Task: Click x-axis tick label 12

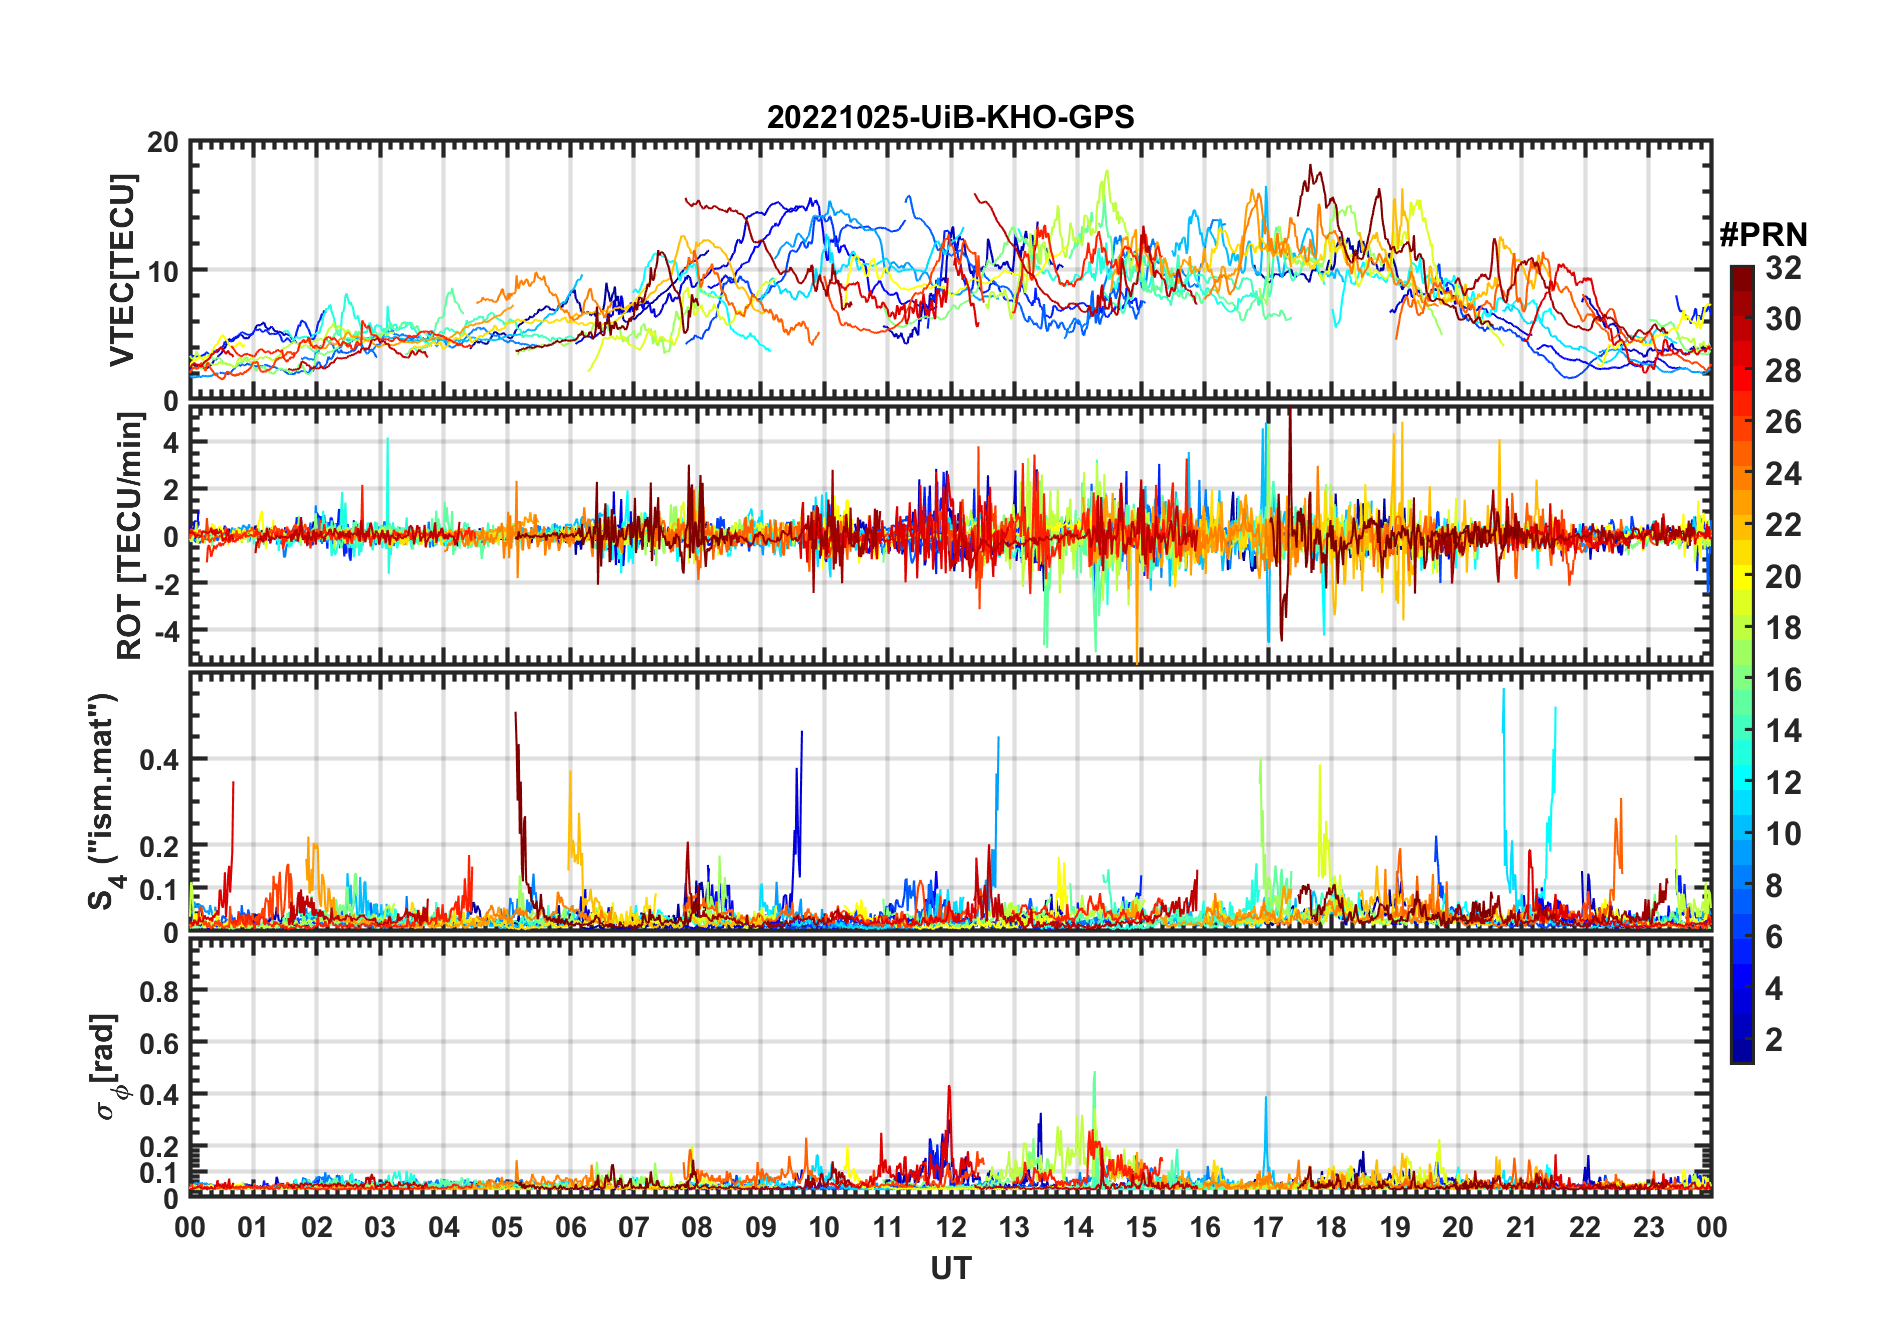Action: pos(951,1227)
